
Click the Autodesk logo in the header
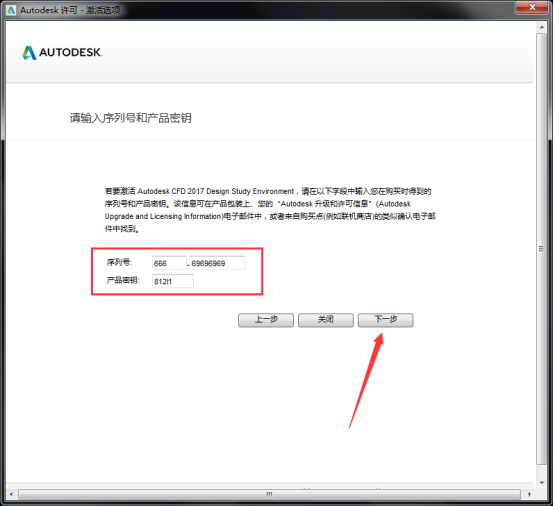63,53
